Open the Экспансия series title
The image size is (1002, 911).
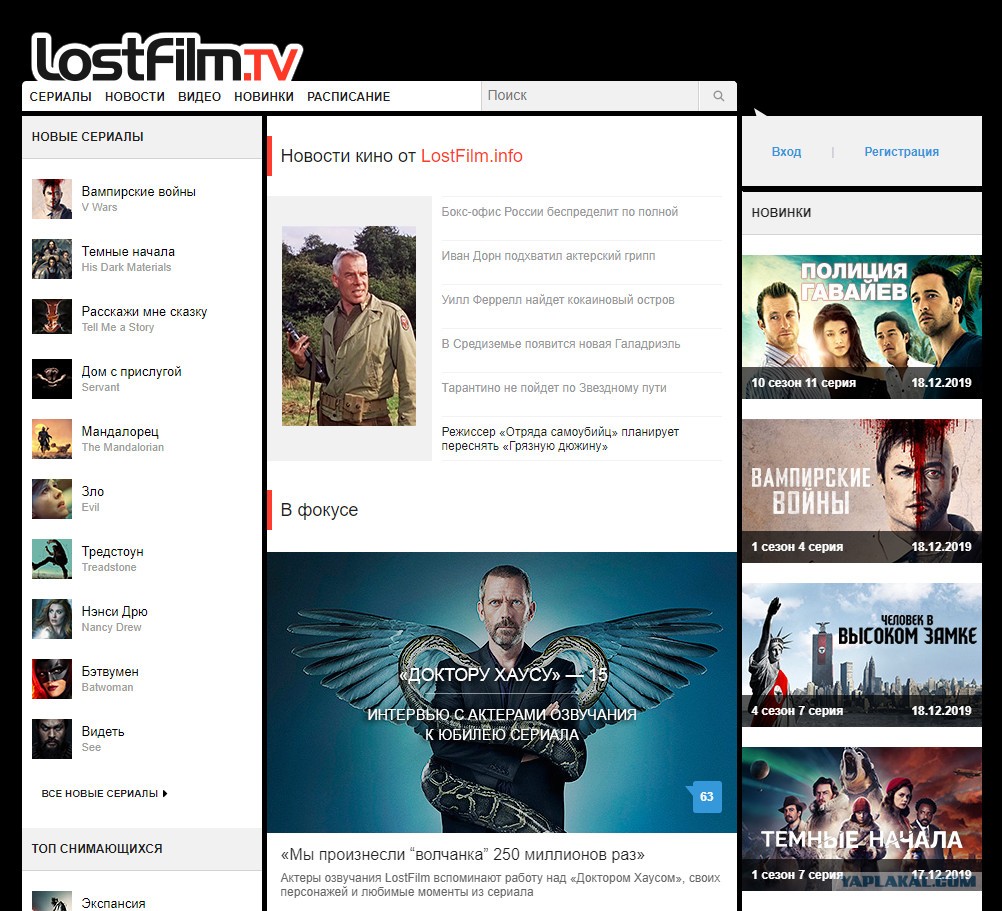(x=114, y=903)
